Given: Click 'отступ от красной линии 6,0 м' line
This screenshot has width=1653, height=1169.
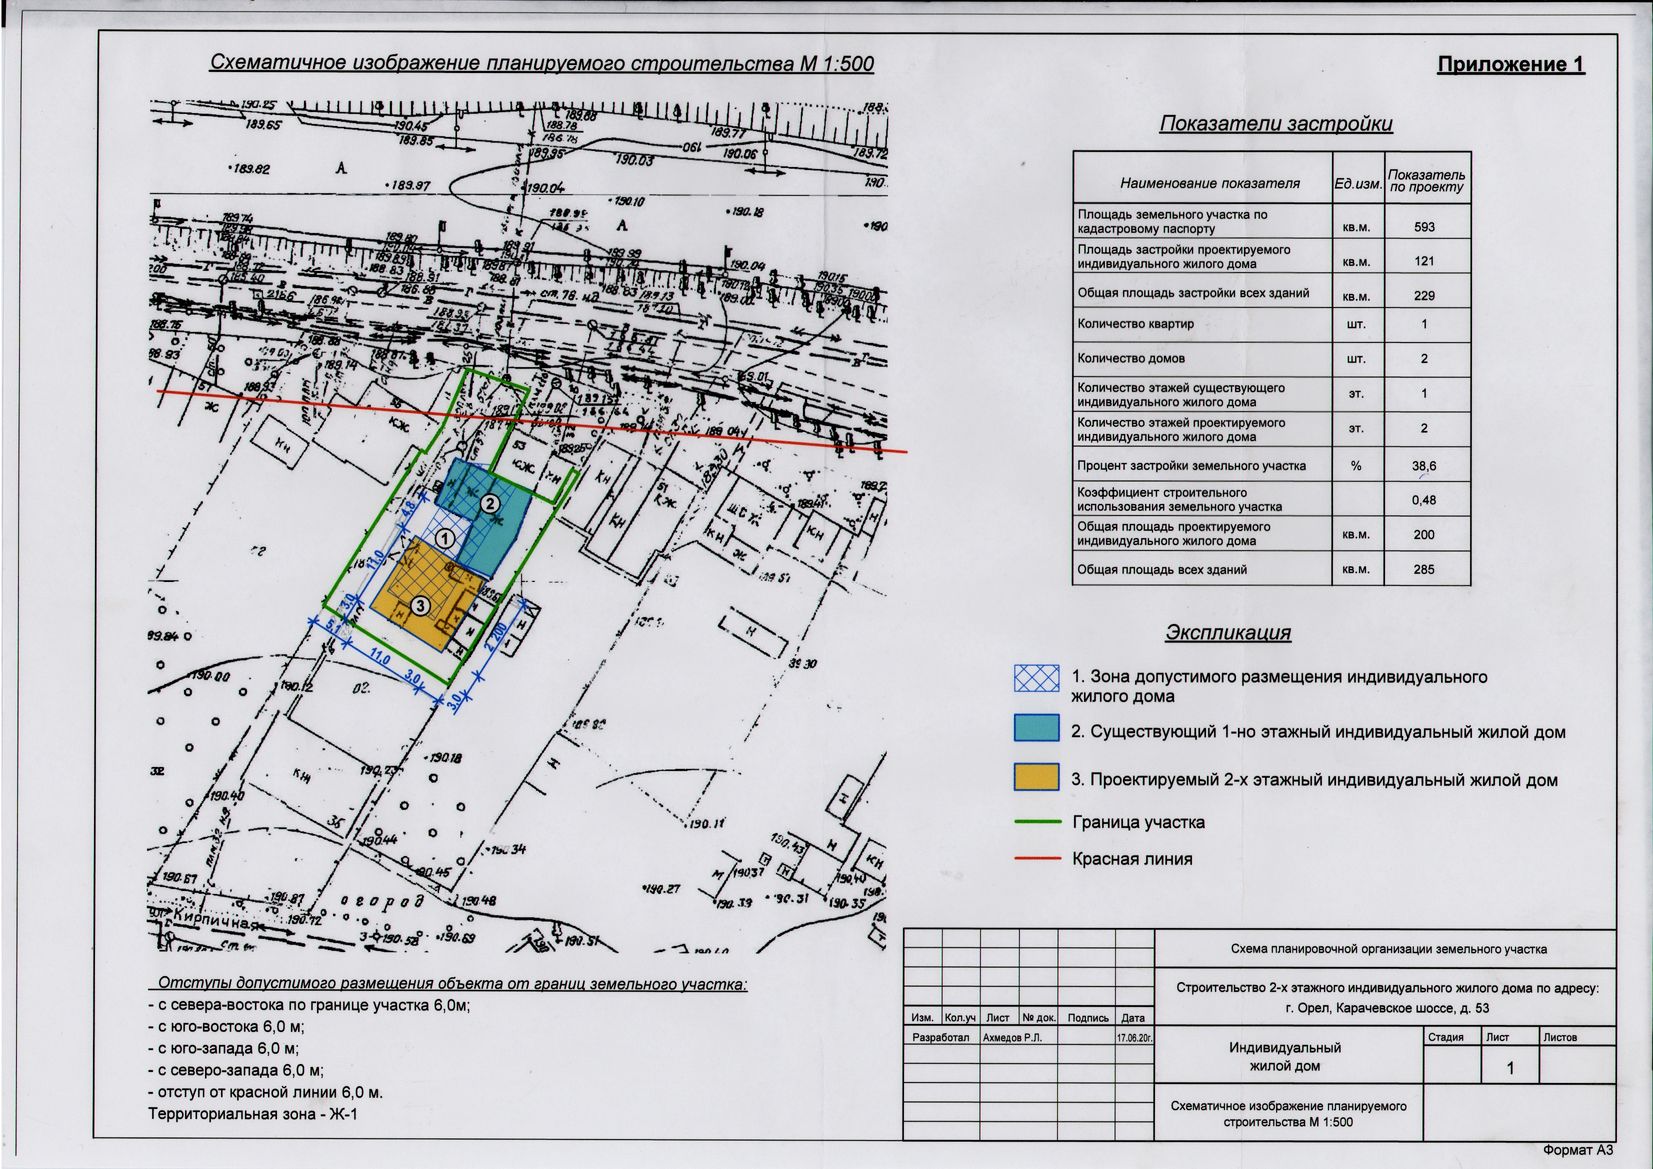Looking at the screenshot, I should coord(265,1092).
